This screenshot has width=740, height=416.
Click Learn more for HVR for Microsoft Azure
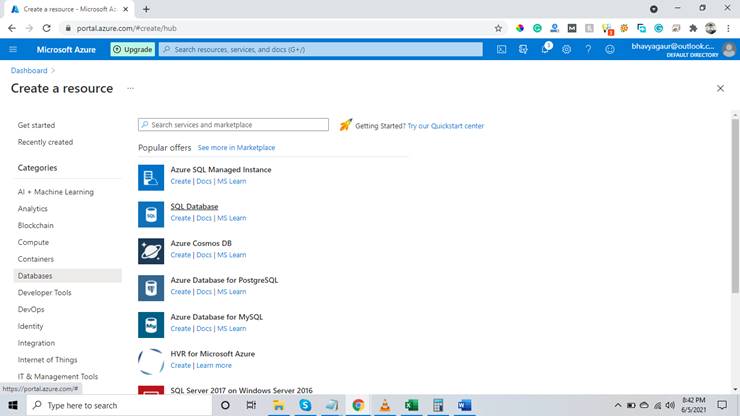(x=214, y=365)
